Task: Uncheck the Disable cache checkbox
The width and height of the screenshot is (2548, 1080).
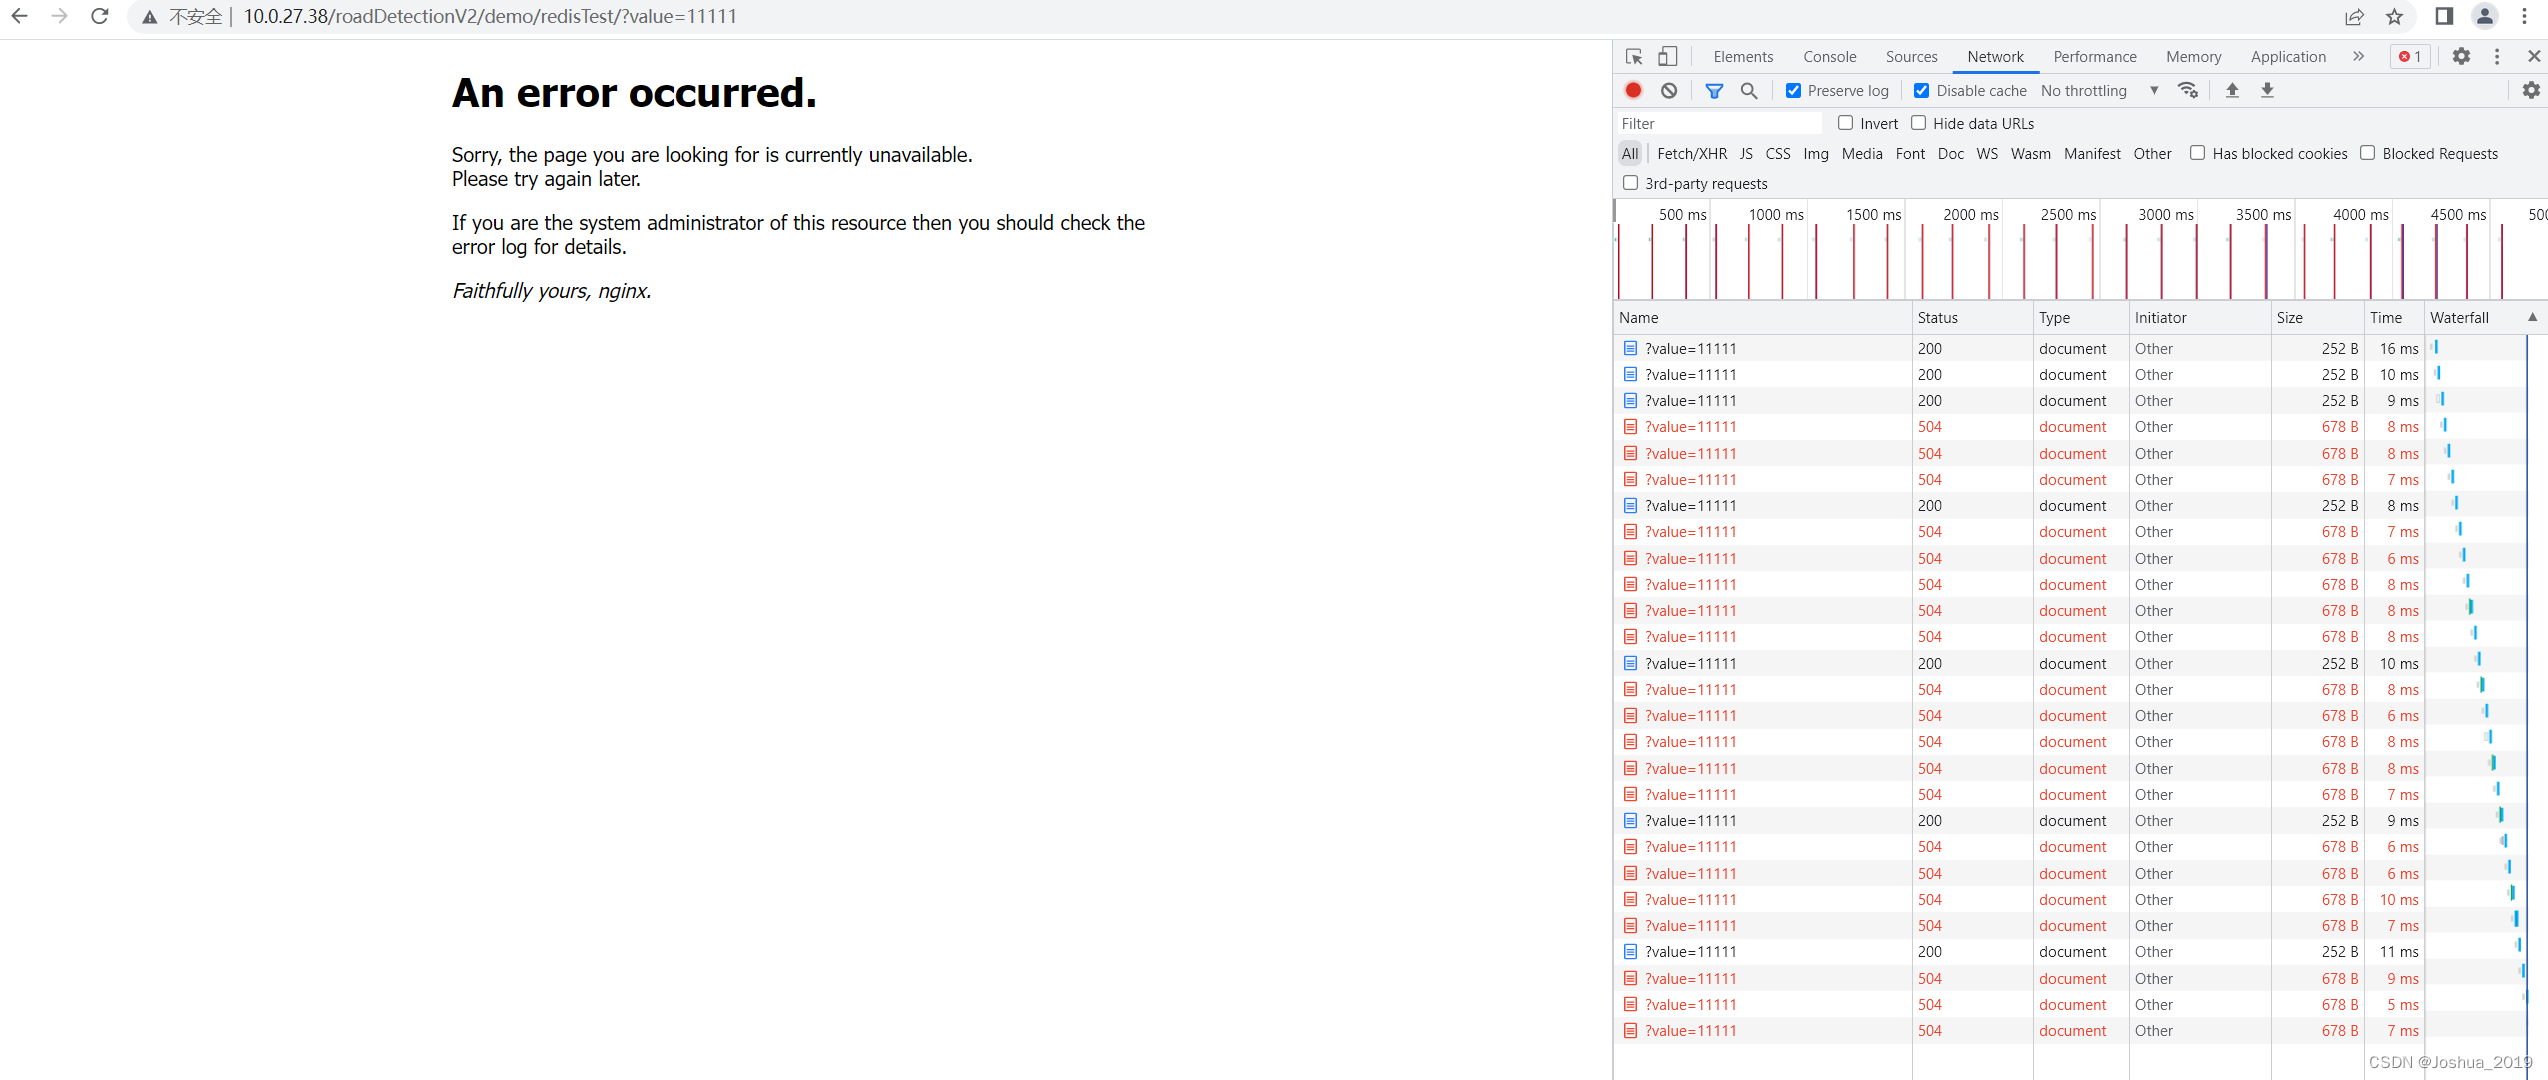Action: click(x=1922, y=91)
